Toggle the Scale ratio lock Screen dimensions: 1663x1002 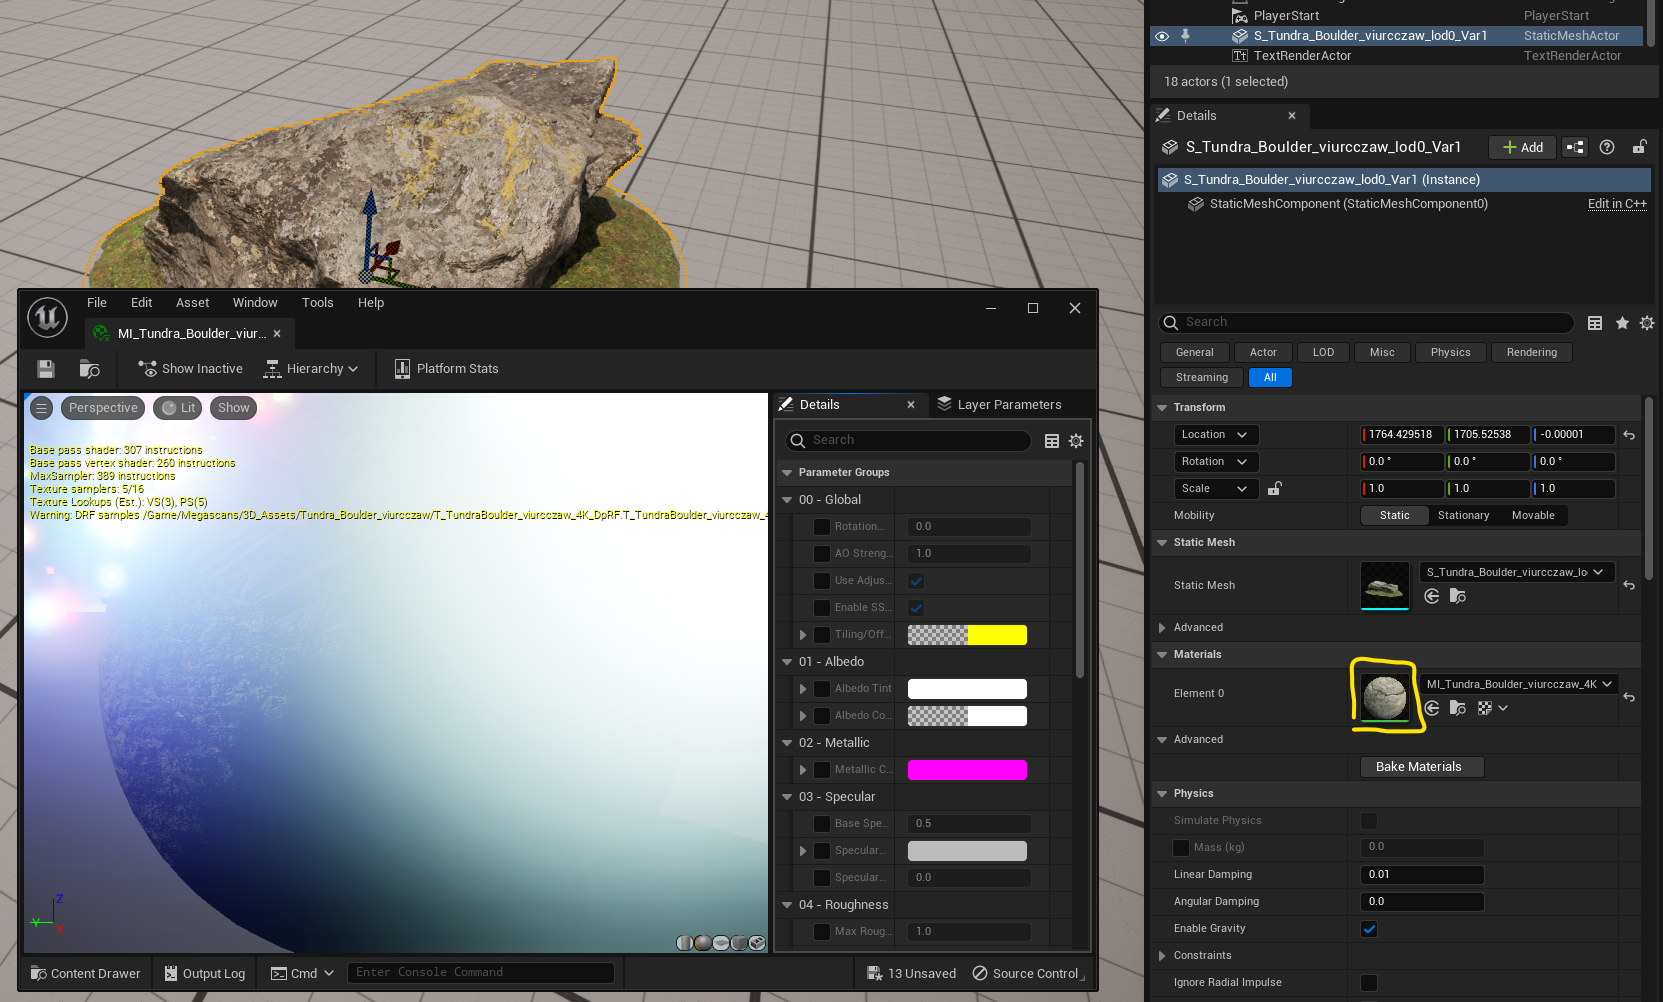1275,489
